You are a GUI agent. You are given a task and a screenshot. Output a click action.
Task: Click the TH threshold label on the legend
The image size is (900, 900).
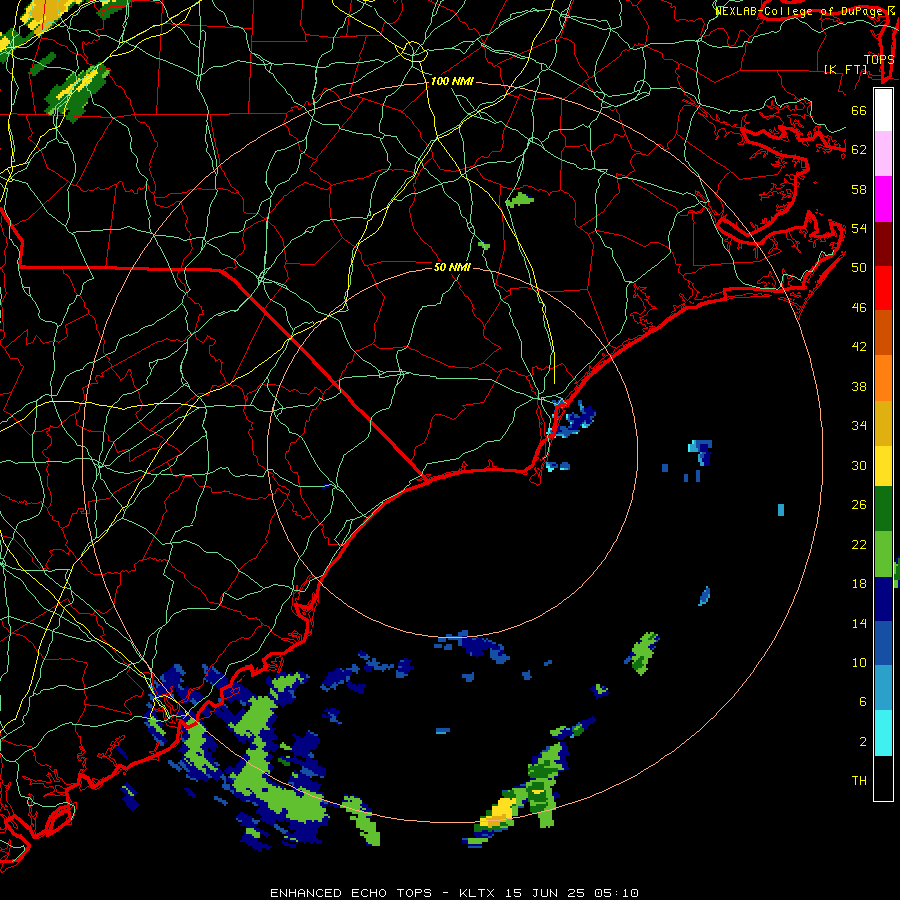pos(859,781)
